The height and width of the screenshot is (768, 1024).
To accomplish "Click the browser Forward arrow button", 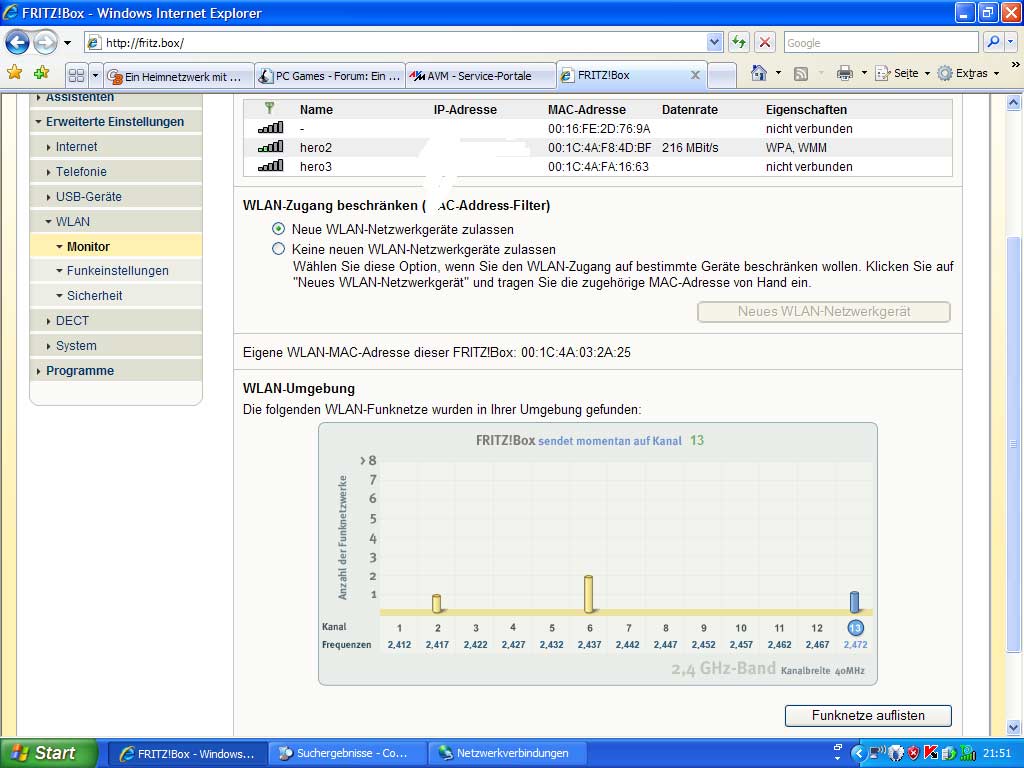I will [45, 43].
